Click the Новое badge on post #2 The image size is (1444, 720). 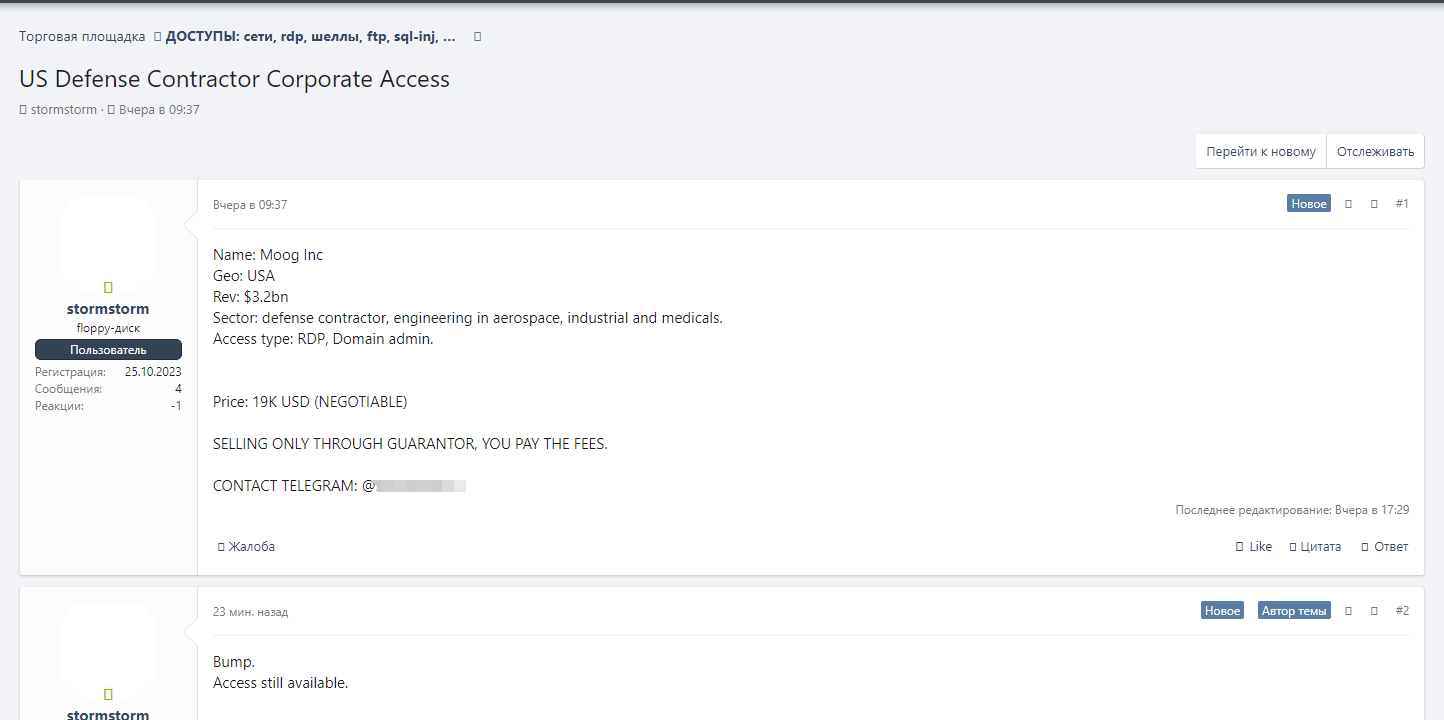(1222, 610)
